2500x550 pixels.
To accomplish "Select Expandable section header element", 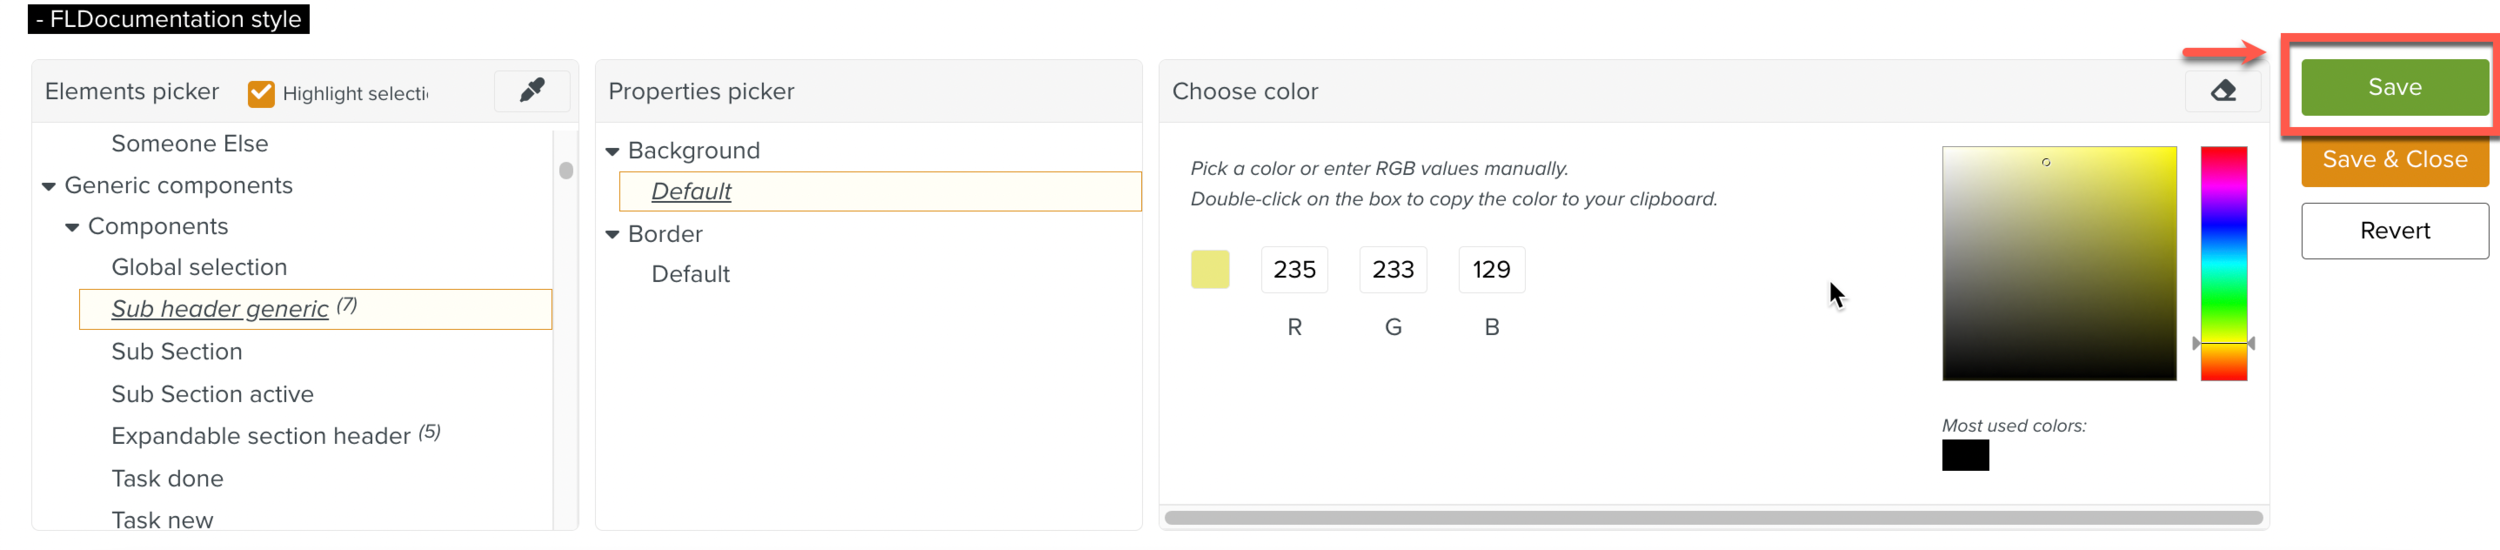I will pyautogui.click(x=261, y=436).
